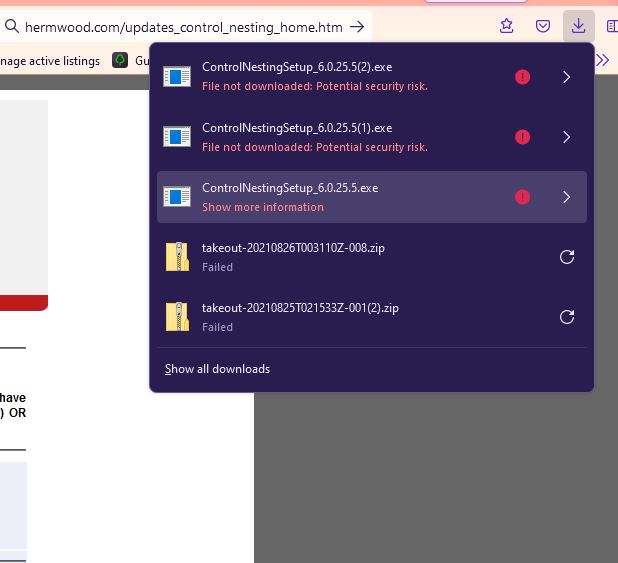Click 'Show more information' under ControlNestingSetup_6.0.25.5.exe
The height and width of the screenshot is (563, 618).
(262, 207)
